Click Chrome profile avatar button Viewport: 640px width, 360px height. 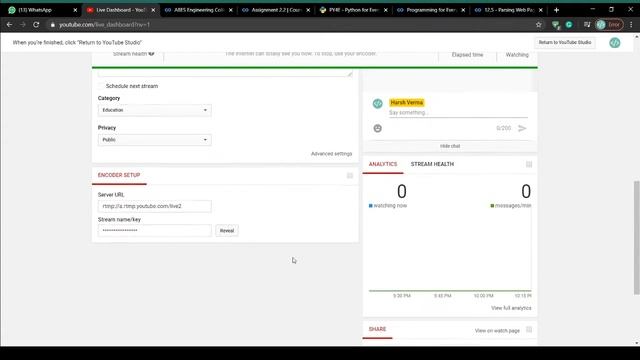609,24
